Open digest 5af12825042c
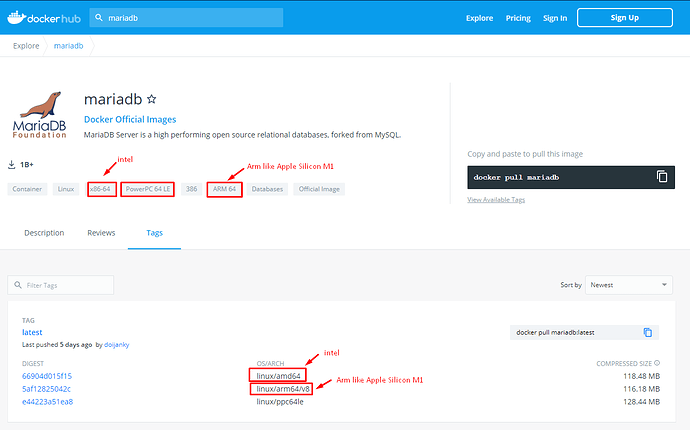Screen dimensions: 690x430 [46, 389]
